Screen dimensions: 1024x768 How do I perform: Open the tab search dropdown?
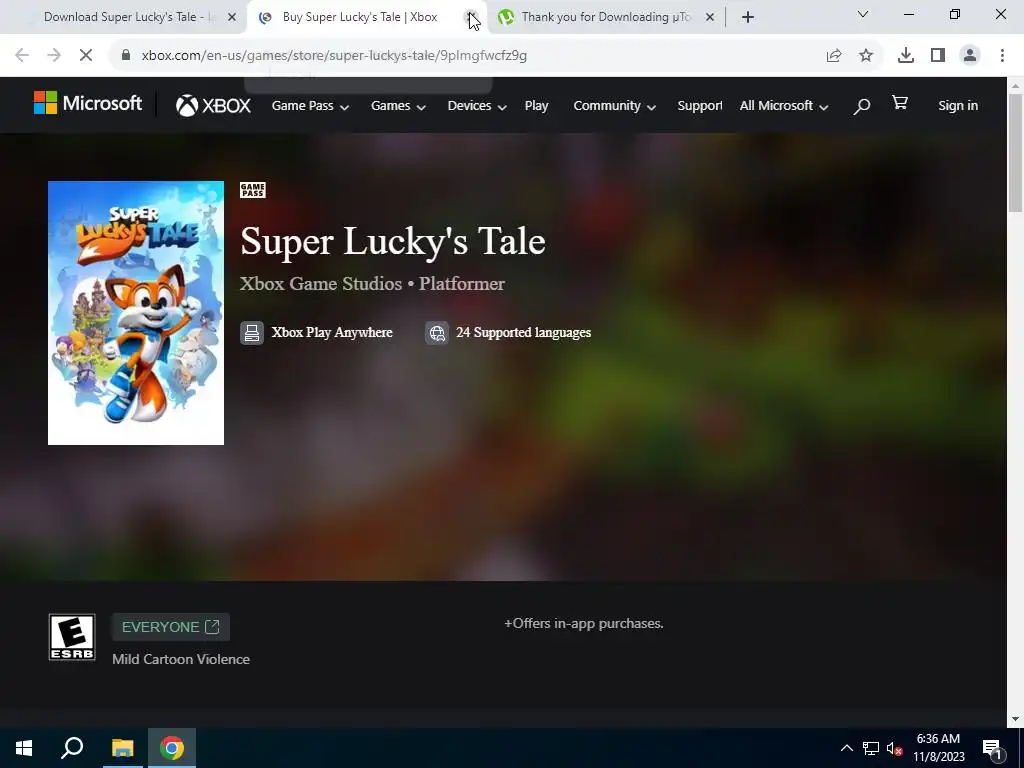pos(863,14)
